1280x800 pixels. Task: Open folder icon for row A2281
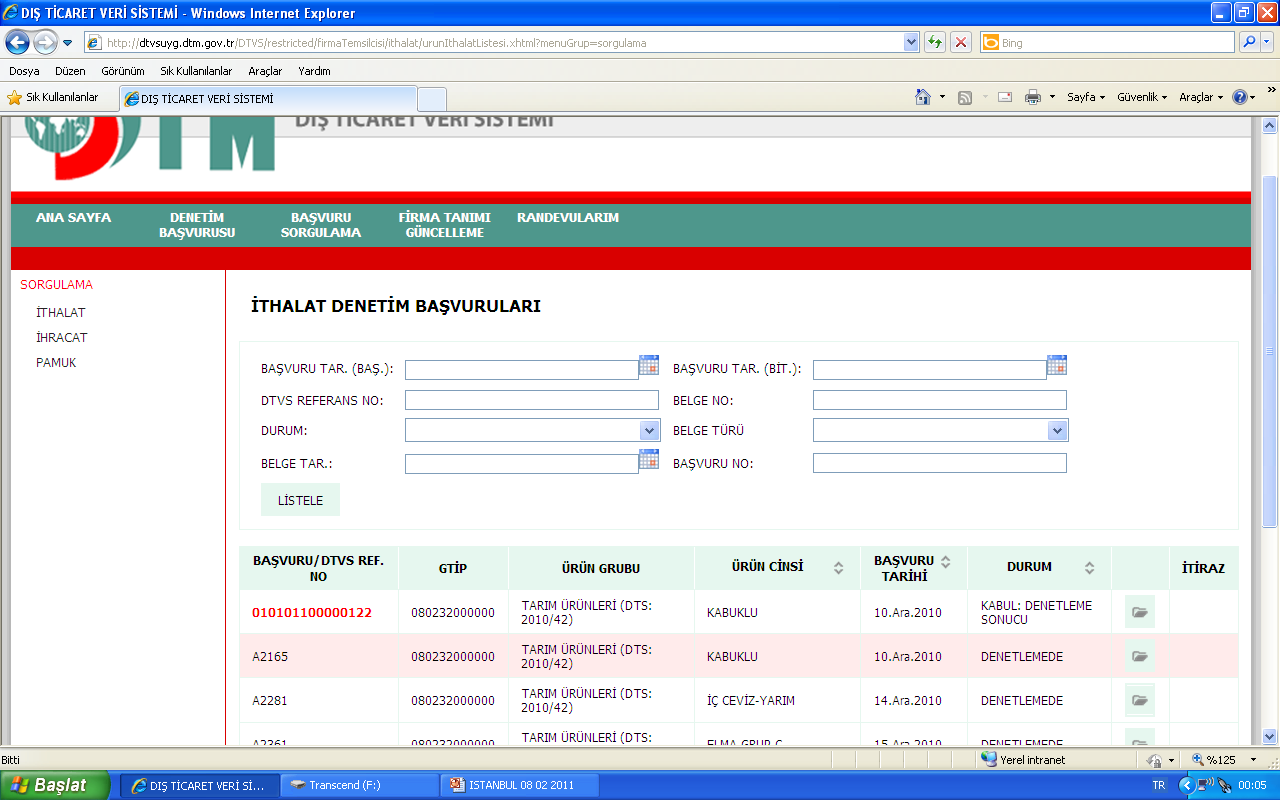pos(1139,700)
